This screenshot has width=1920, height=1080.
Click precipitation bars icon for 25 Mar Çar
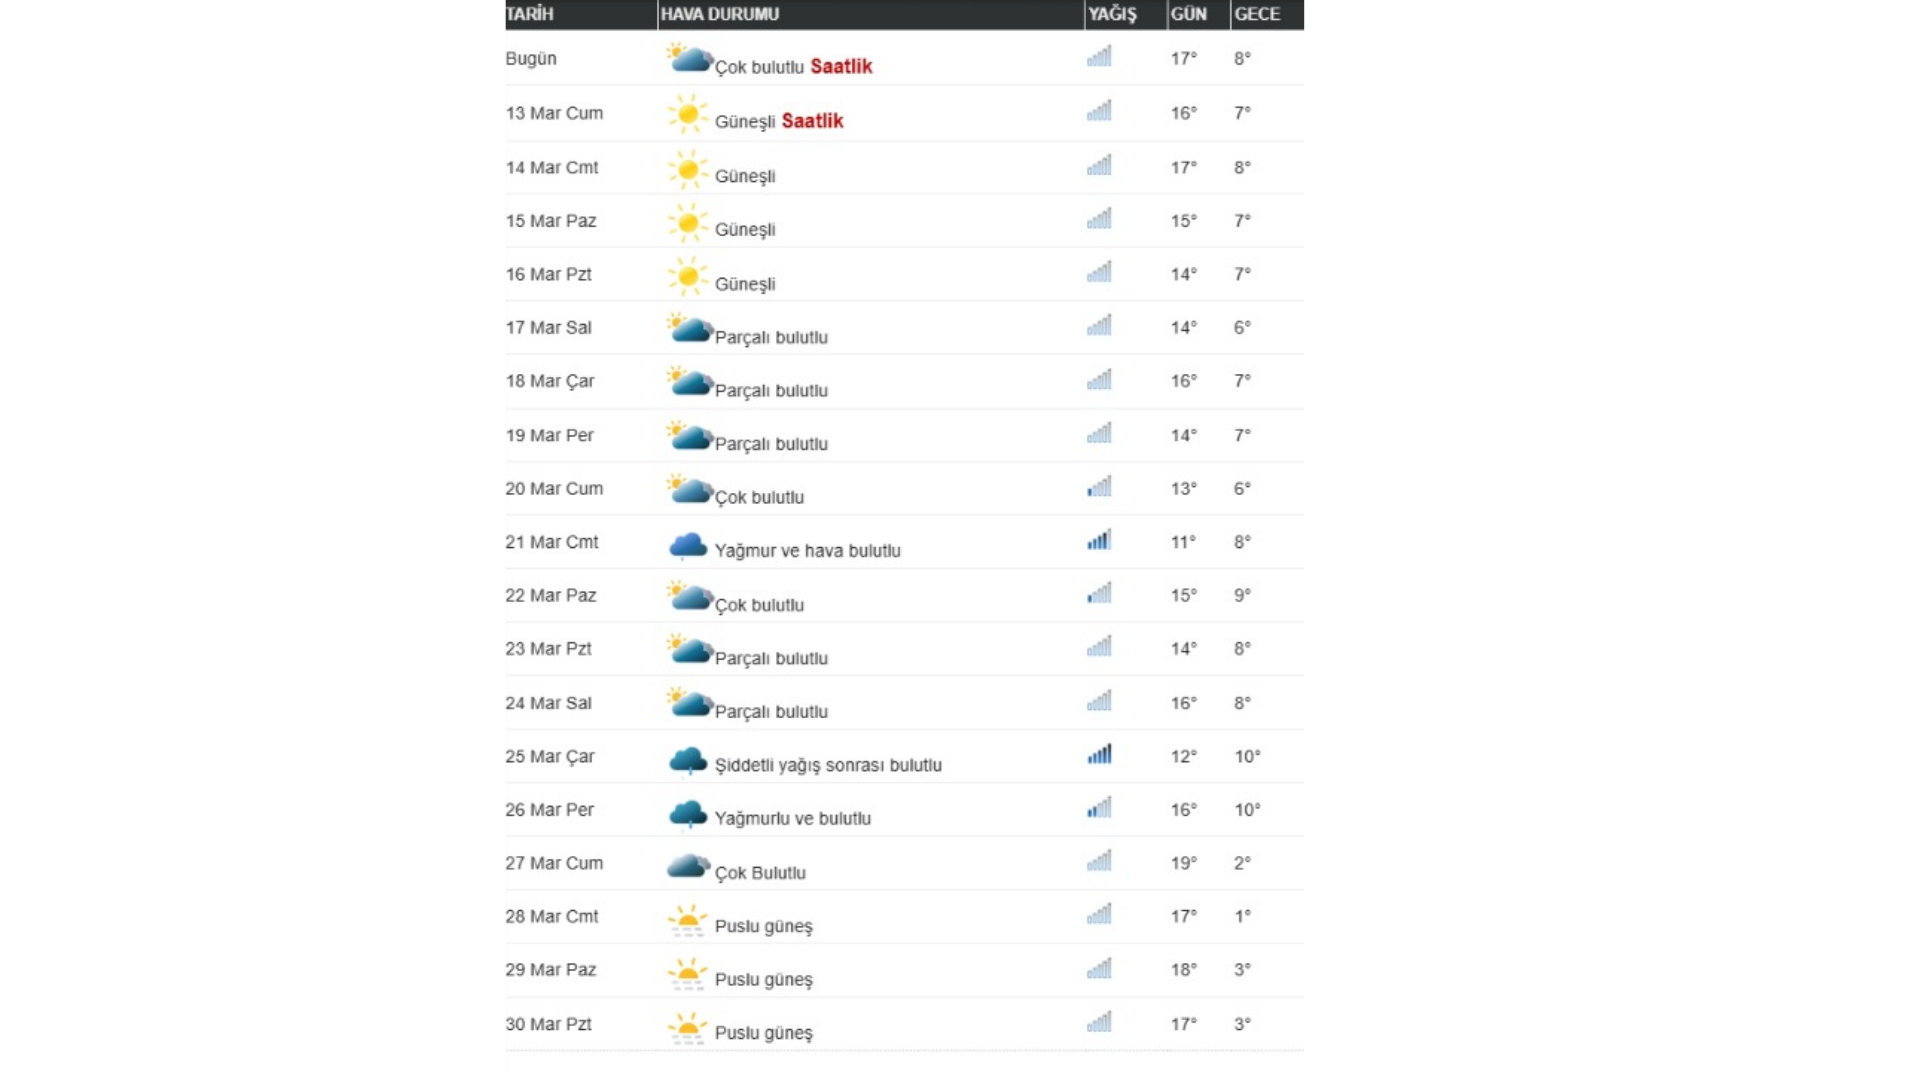click(x=1099, y=755)
